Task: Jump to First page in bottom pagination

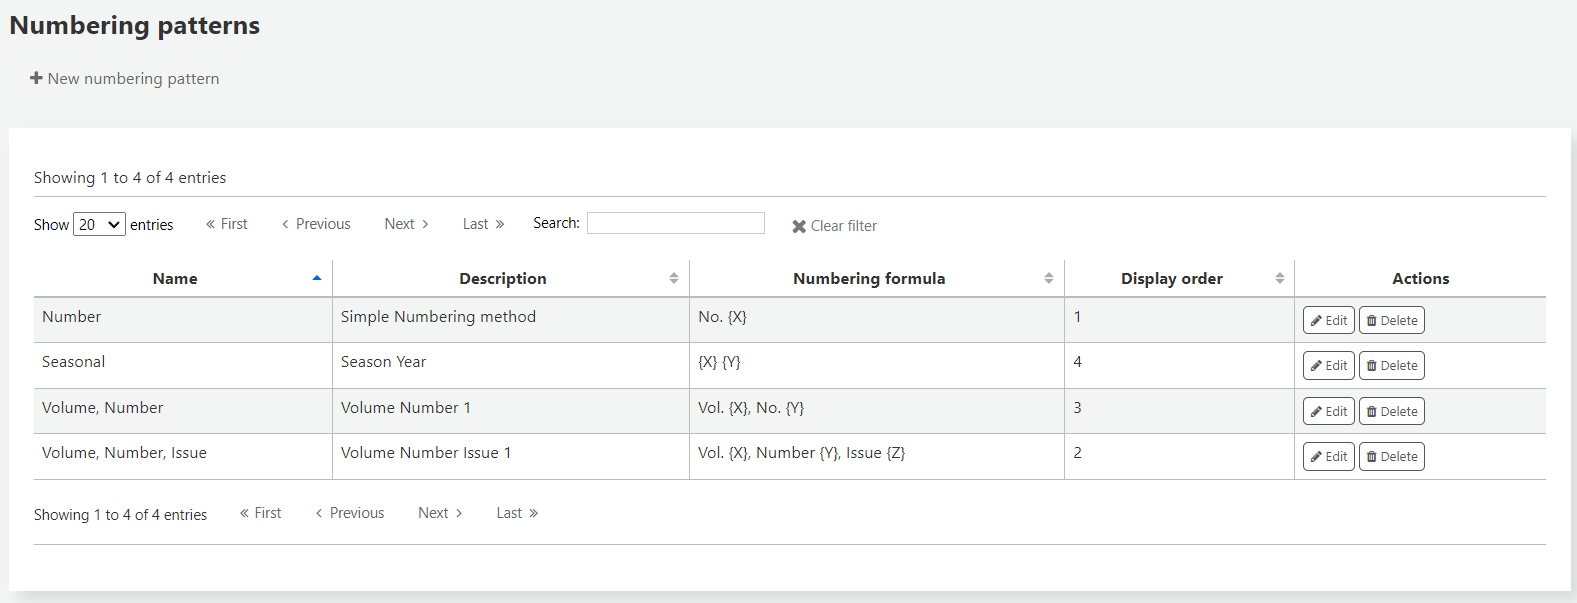Action: [261, 513]
